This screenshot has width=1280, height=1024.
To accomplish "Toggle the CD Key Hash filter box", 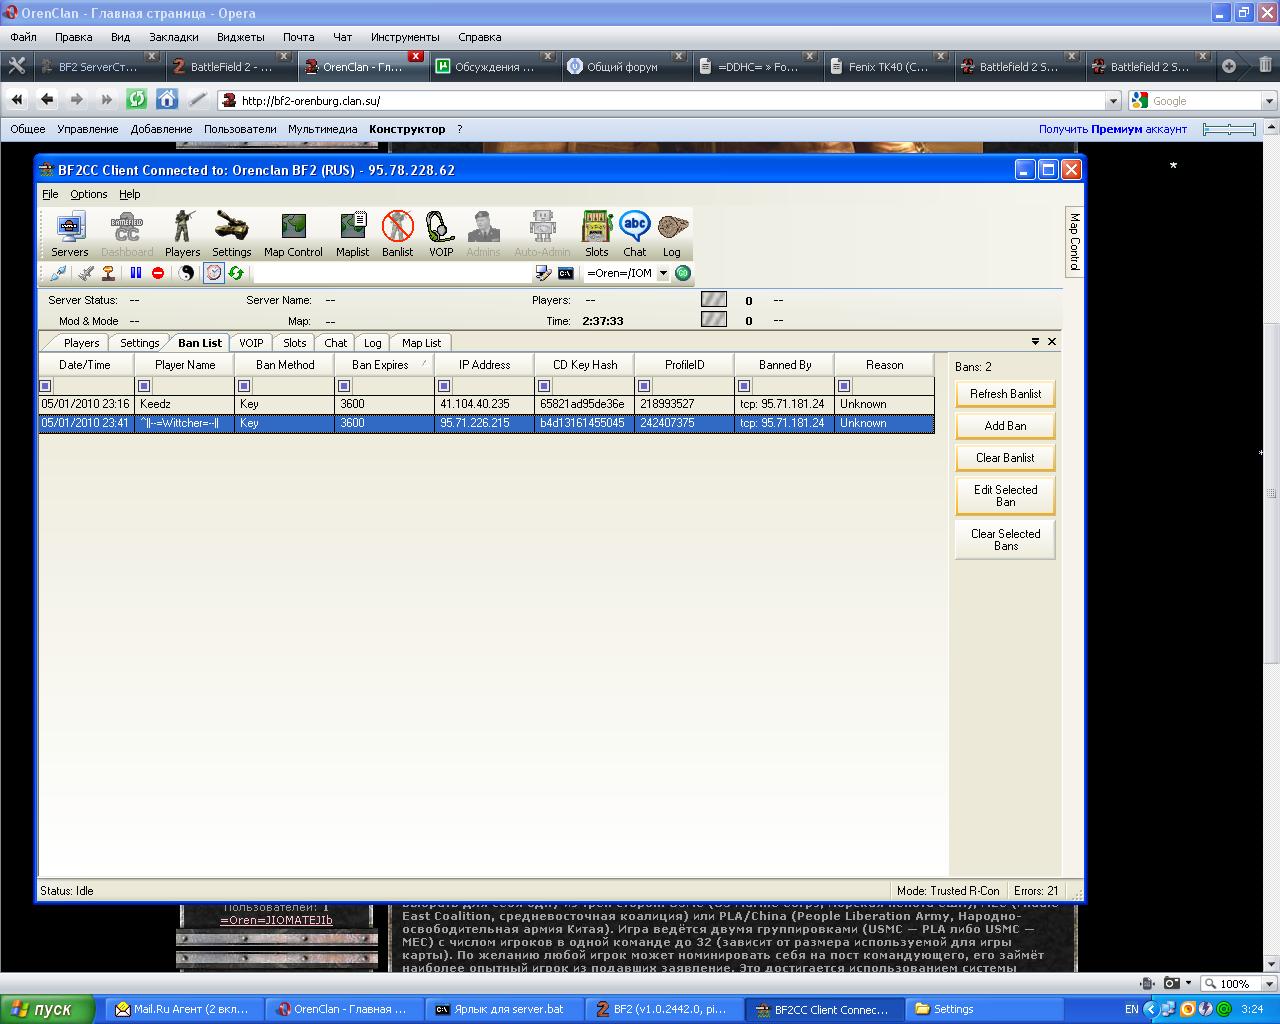I will click(x=544, y=386).
